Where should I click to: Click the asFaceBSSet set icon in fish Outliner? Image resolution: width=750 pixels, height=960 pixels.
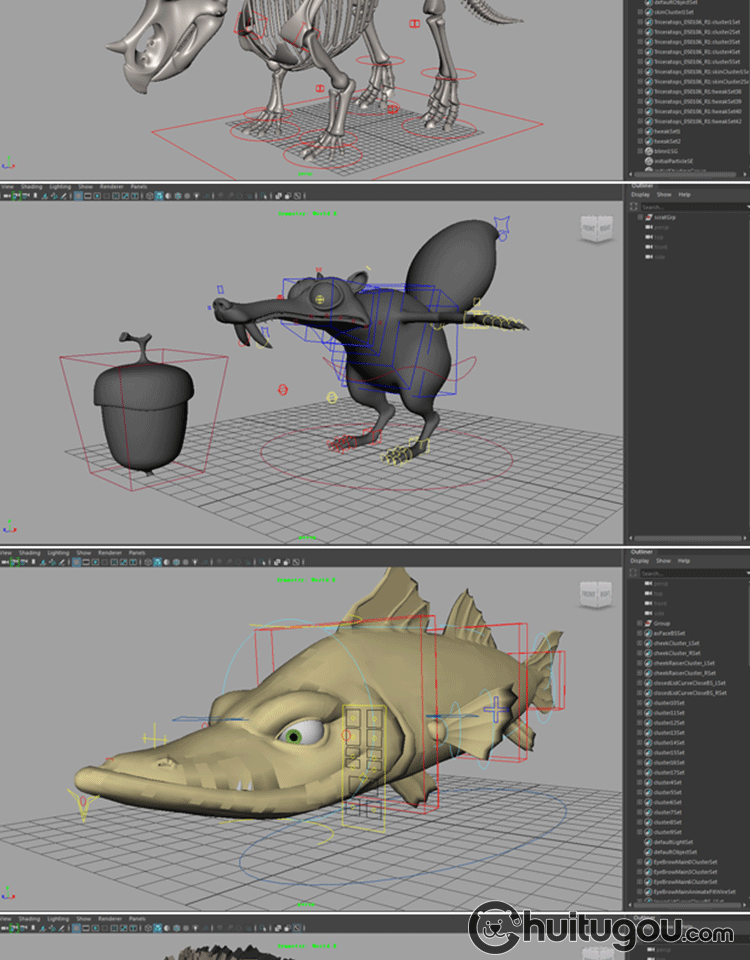(648, 633)
